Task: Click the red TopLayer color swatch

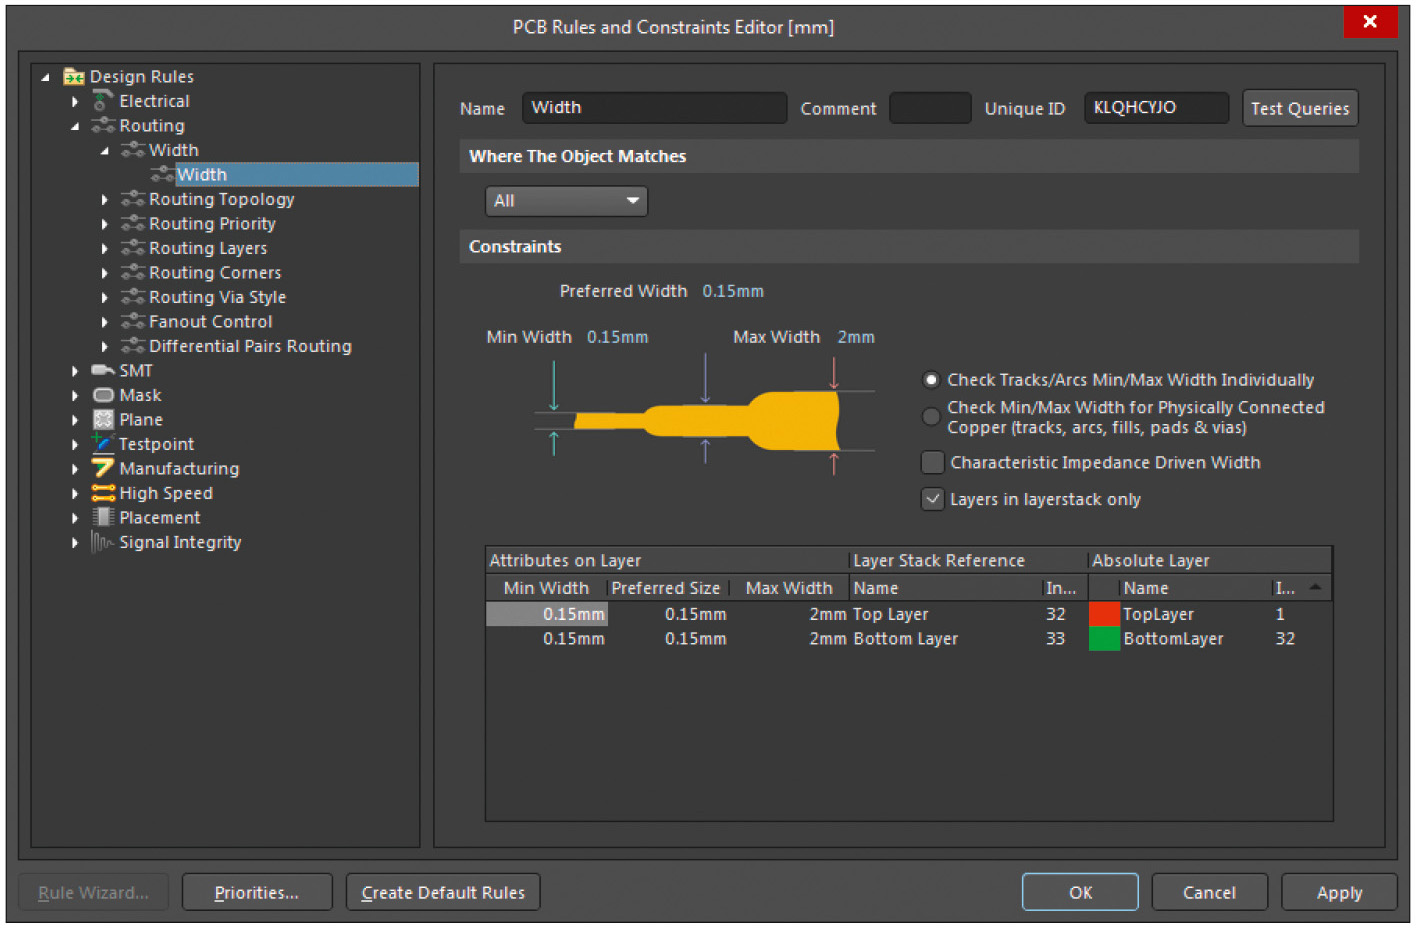Action: pyautogui.click(x=1104, y=614)
